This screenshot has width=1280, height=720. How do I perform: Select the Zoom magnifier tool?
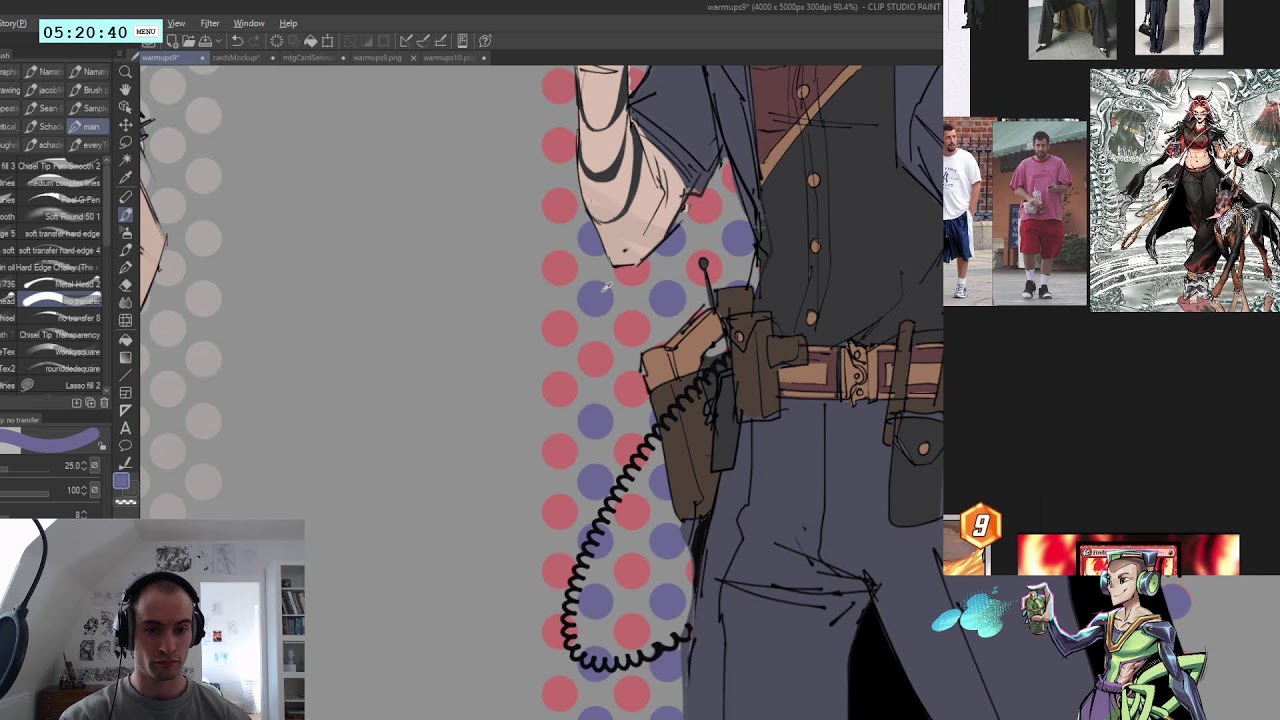pyautogui.click(x=125, y=72)
